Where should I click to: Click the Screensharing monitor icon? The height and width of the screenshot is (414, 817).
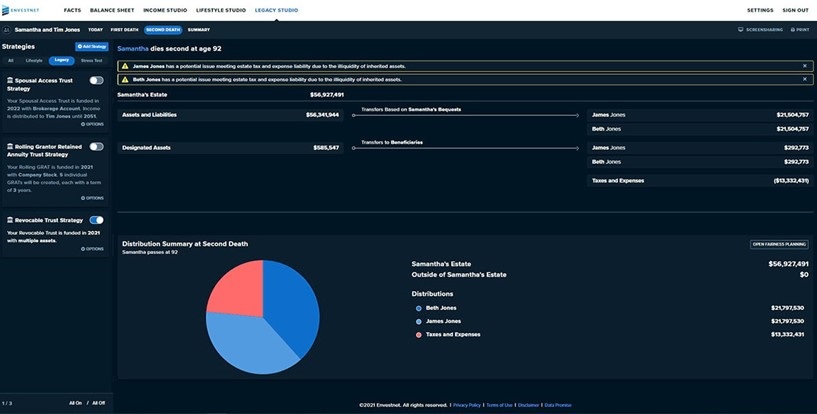pos(740,30)
